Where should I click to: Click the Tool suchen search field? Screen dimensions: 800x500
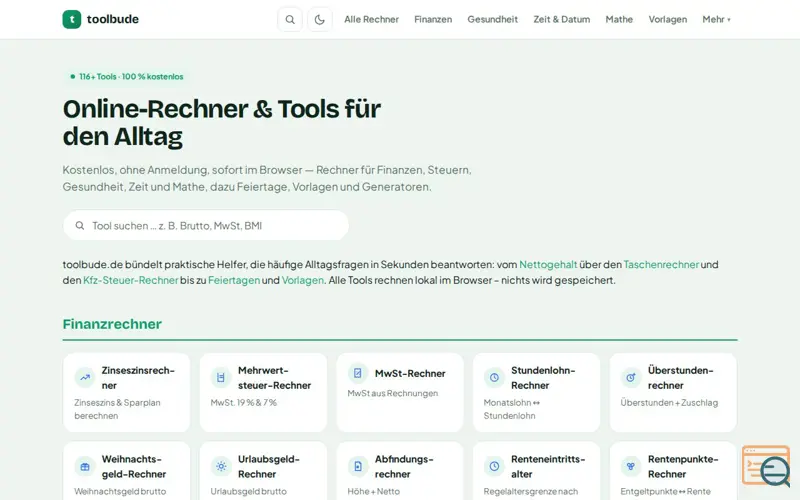click(x=206, y=226)
